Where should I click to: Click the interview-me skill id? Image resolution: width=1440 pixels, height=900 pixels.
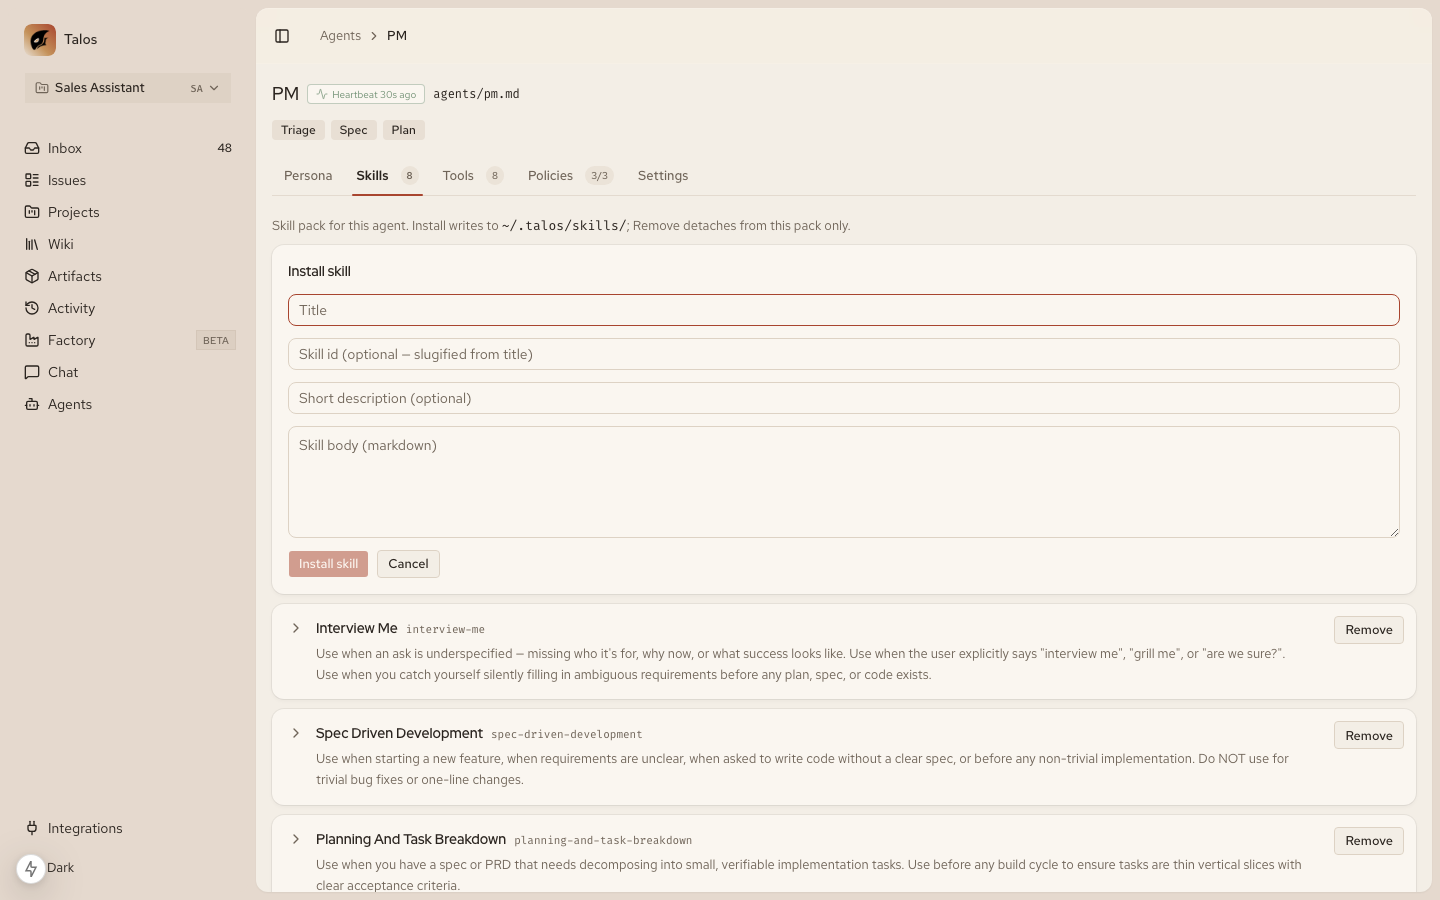[x=445, y=629]
